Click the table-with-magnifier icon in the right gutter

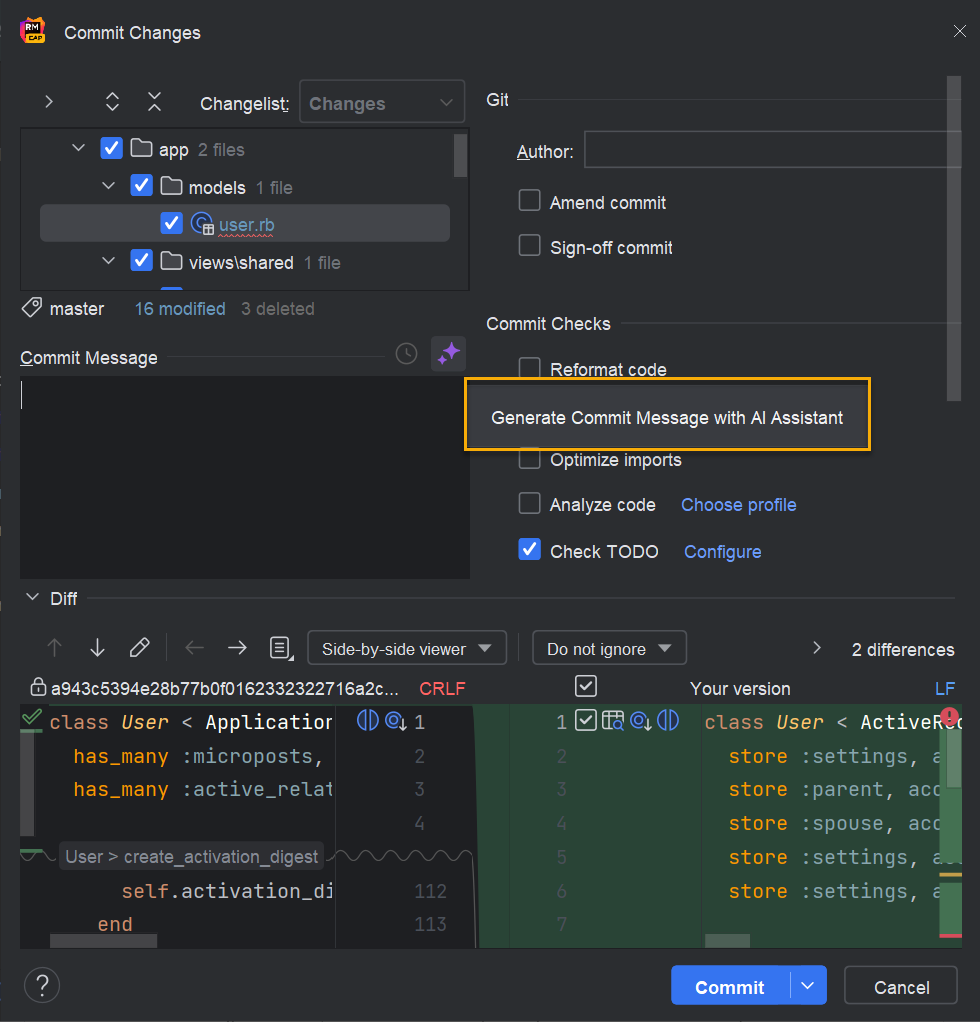(613, 721)
